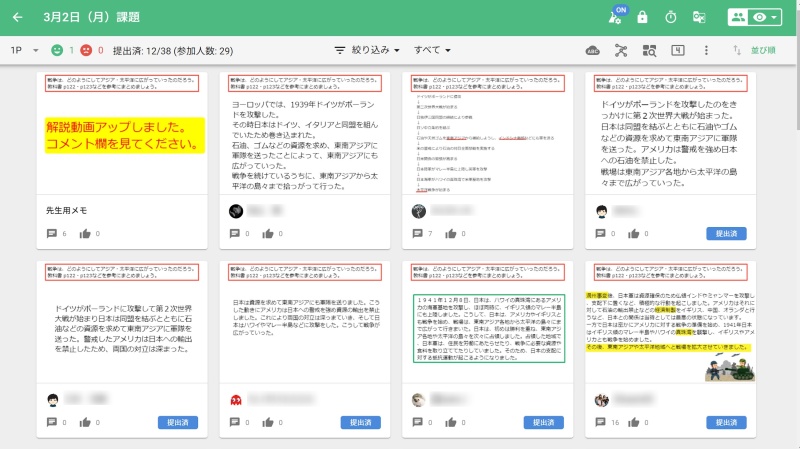Click the thumbs-up icon on 先生用メモ card

84,234
